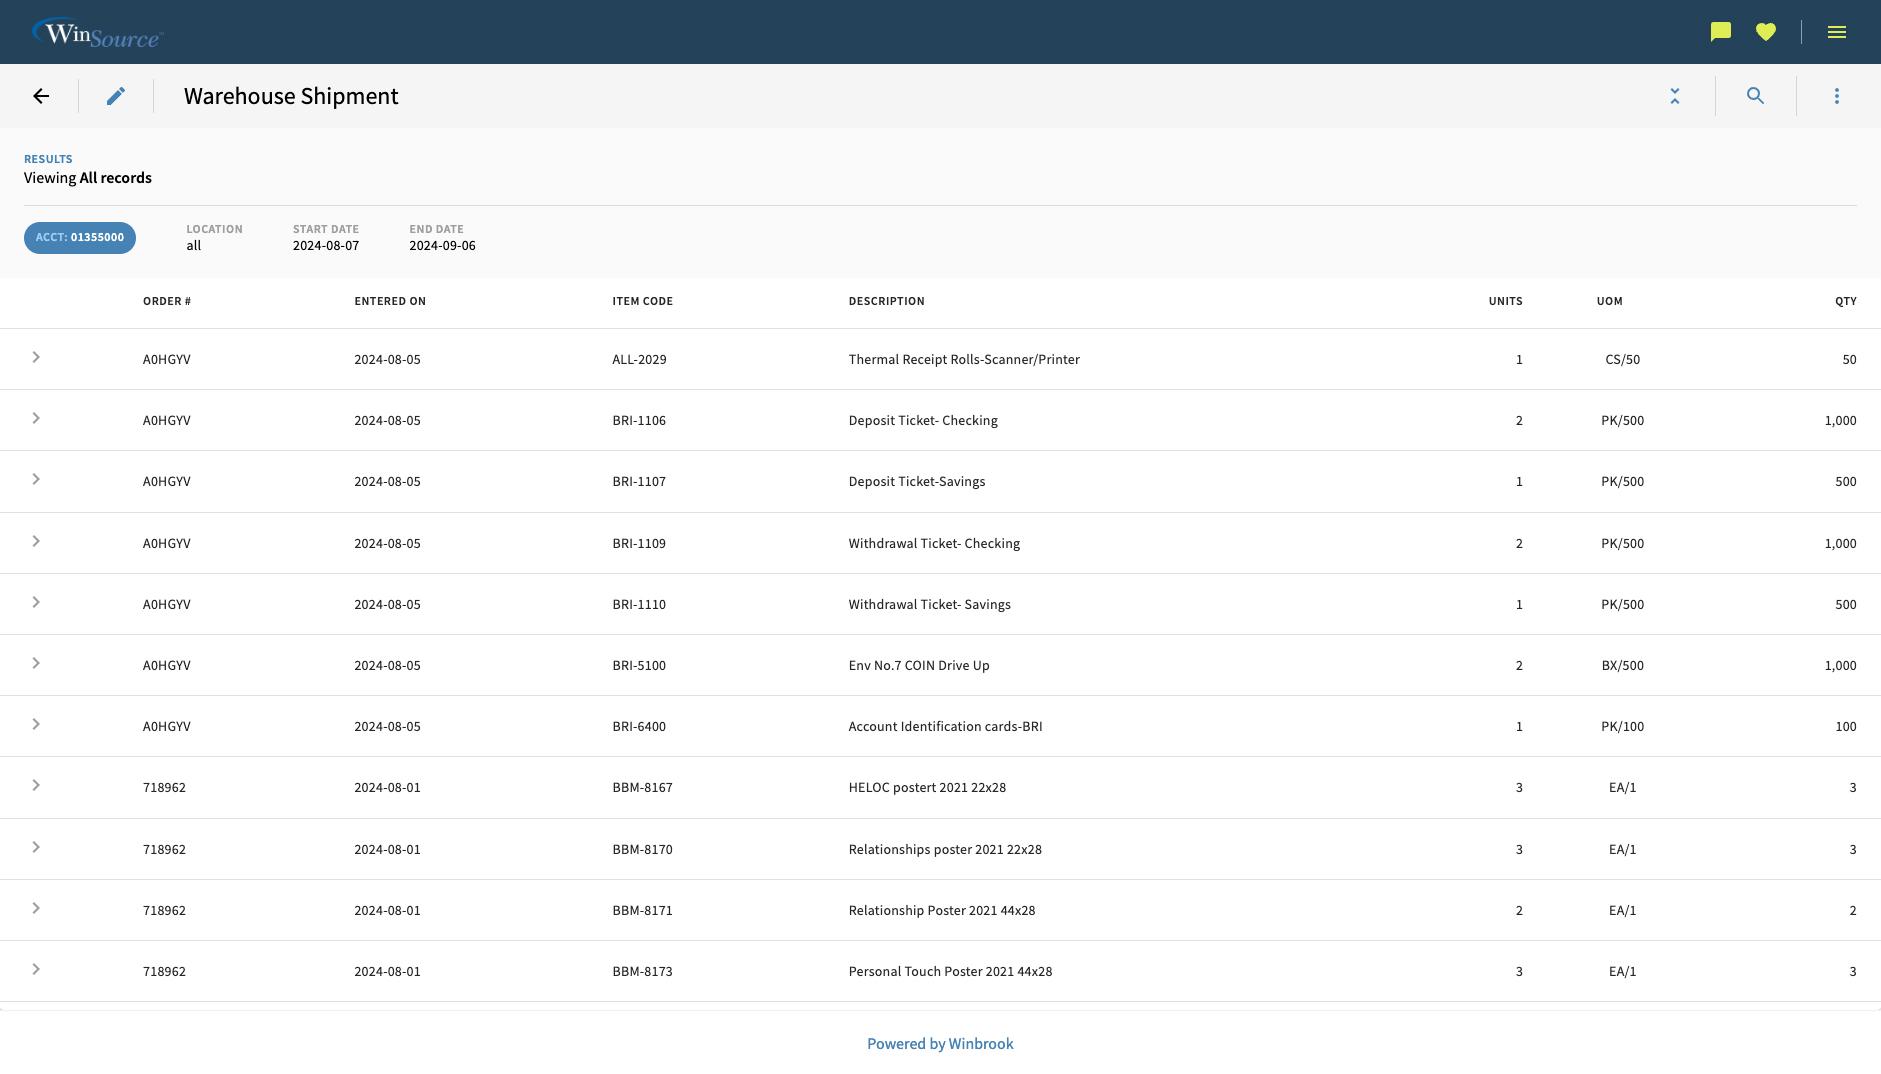Open the Powered by Winbrook link
The height and width of the screenshot is (1074, 1881).
(940, 1043)
